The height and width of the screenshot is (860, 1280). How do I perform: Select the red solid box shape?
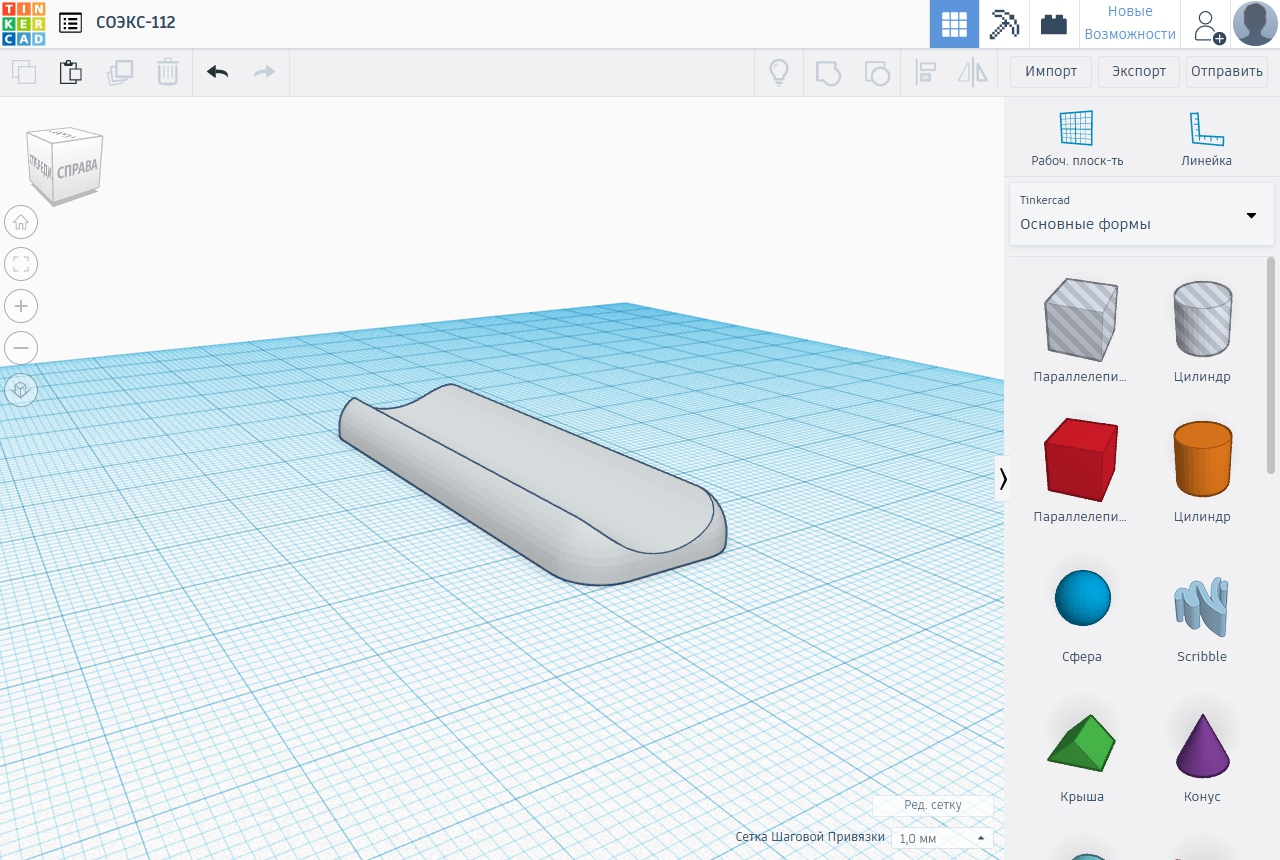pyautogui.click(x=1079, y=460)
